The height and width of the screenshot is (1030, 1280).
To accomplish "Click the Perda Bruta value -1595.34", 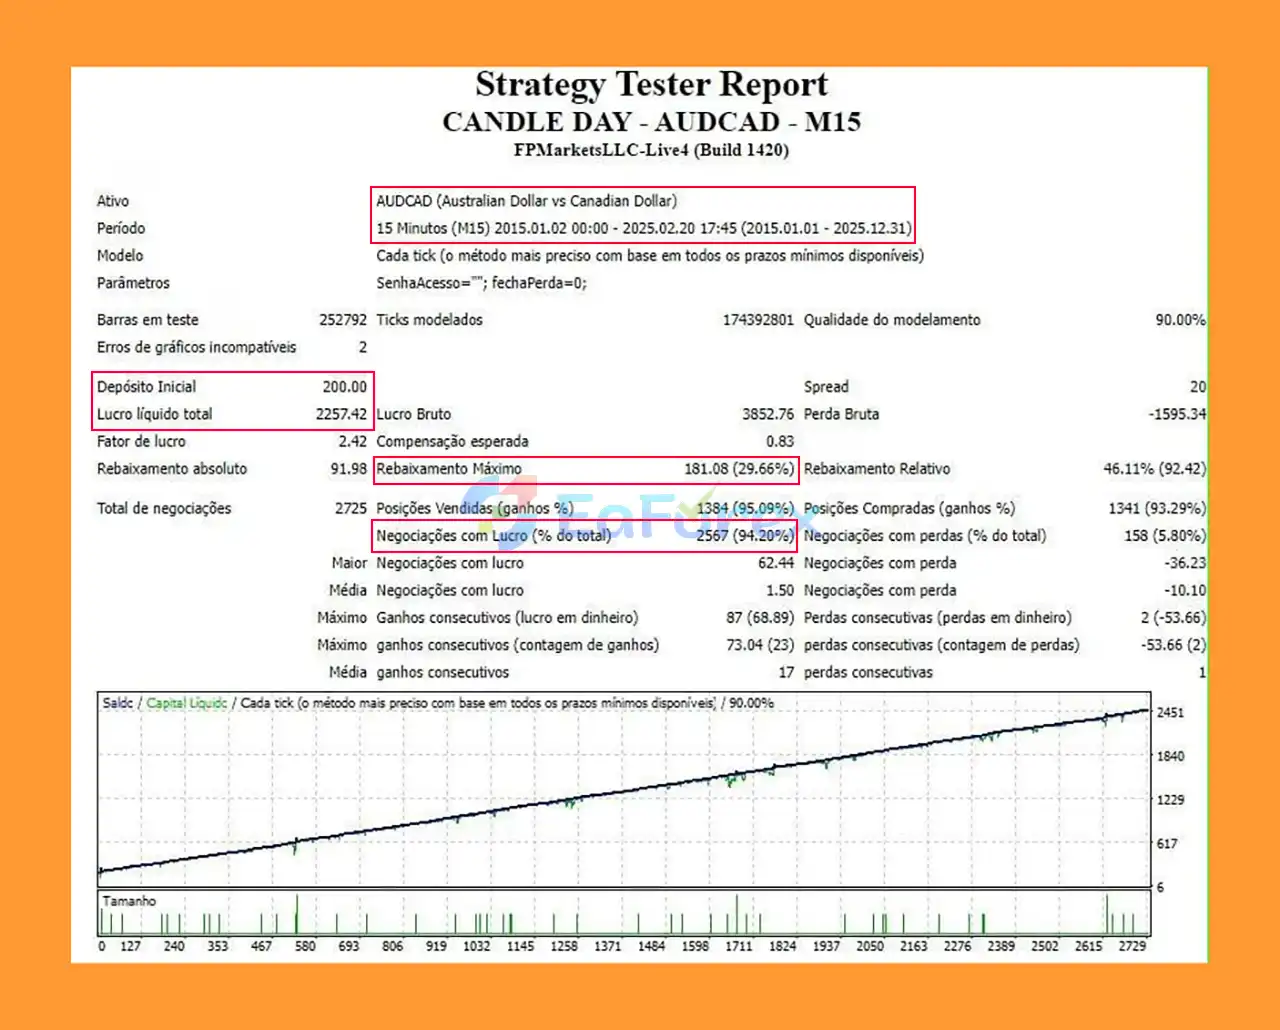I will point(1177,414).
